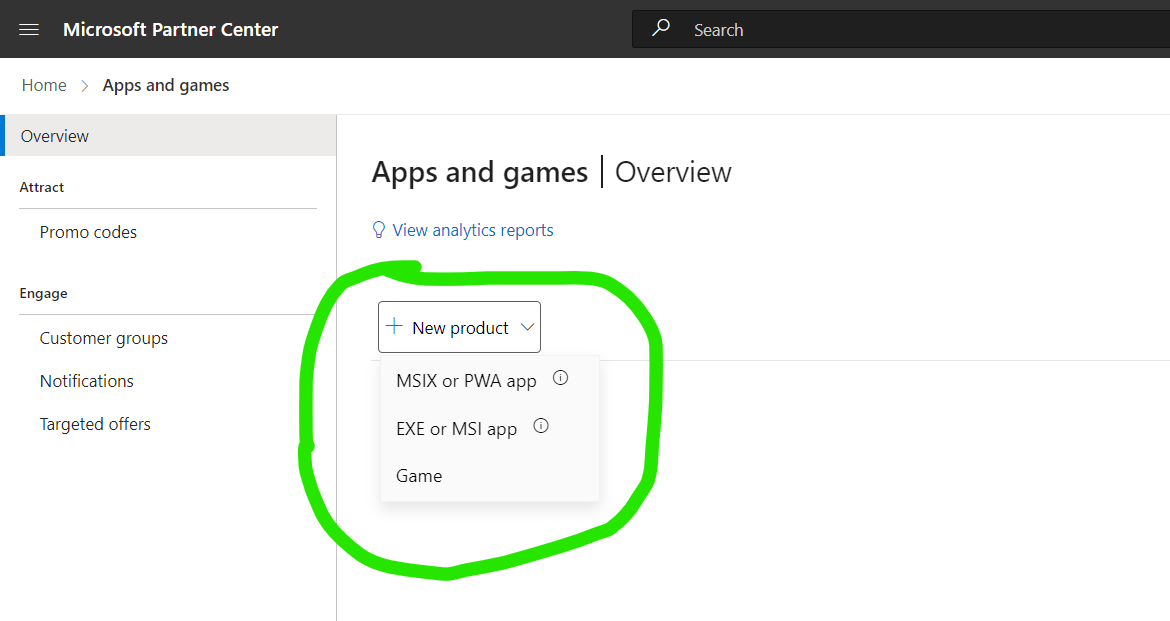Go to Promo codes

pyautogui.click(x=88, y=232)
